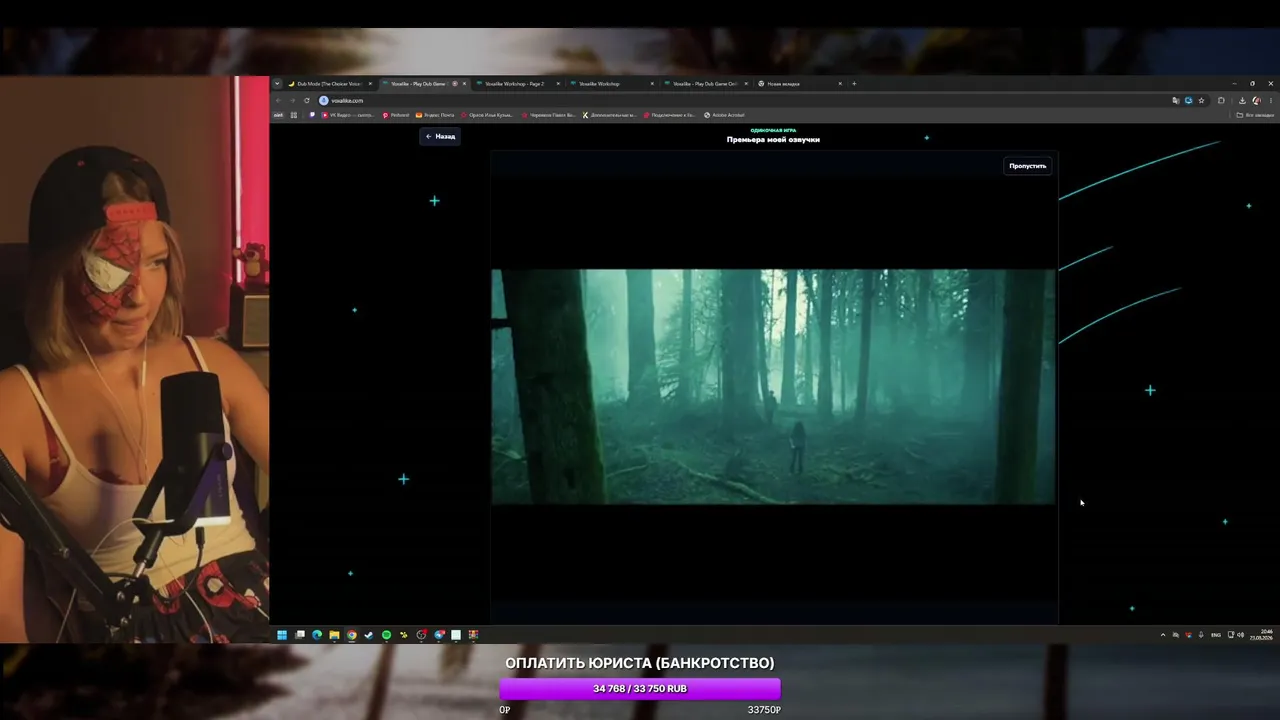Viewport: 1280px width, 720px height.
Task: Bookmark this page with the star
Action: coord(1201,100)
